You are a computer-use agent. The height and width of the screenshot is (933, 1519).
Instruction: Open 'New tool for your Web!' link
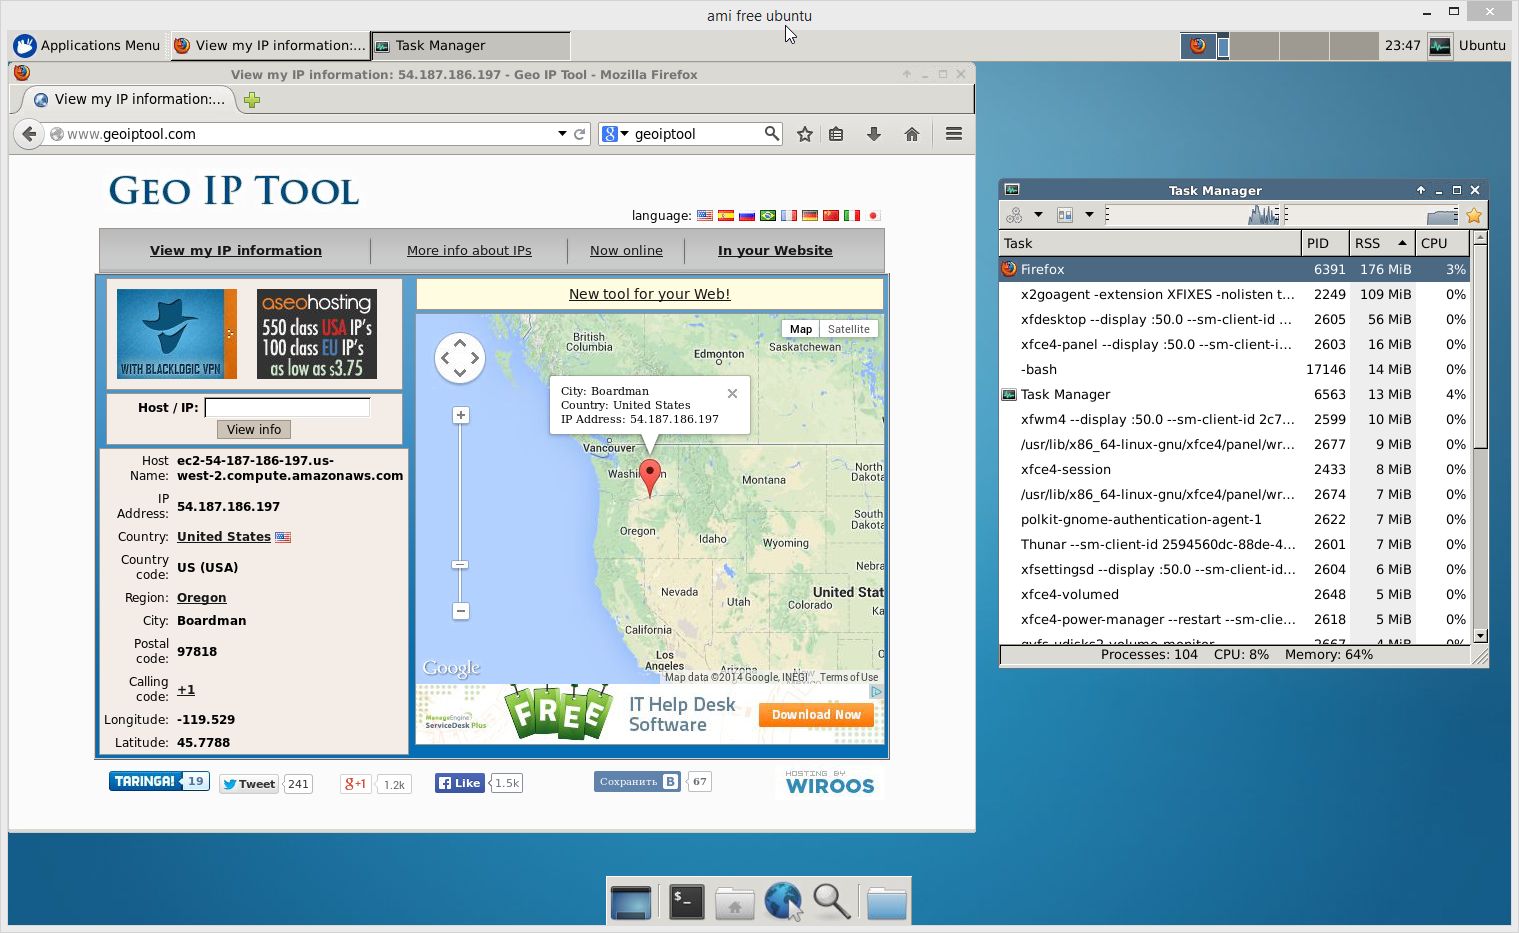coord(650,294)
